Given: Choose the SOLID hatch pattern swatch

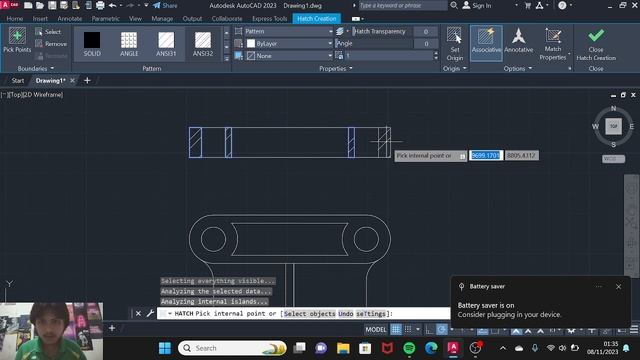Looking at the screenshot, I should pos(92,44).
